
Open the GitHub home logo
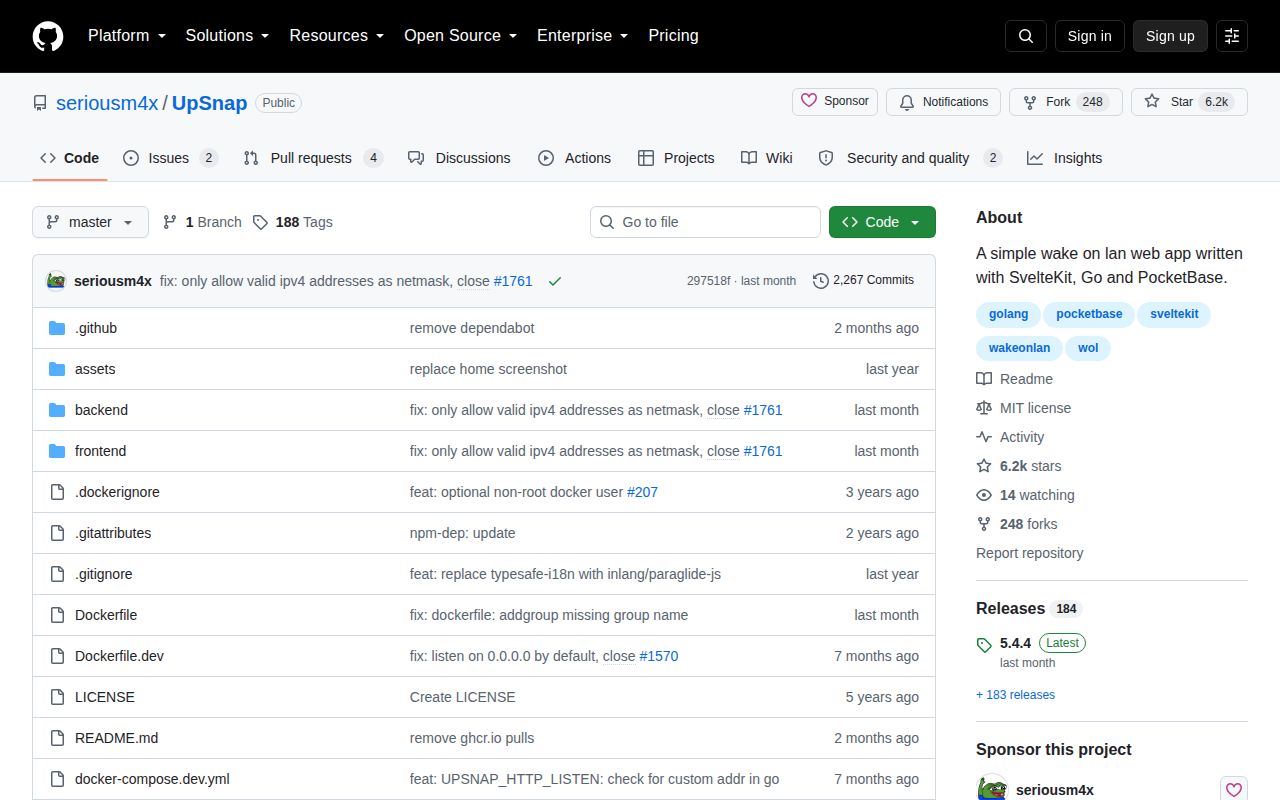coord(48,36)
